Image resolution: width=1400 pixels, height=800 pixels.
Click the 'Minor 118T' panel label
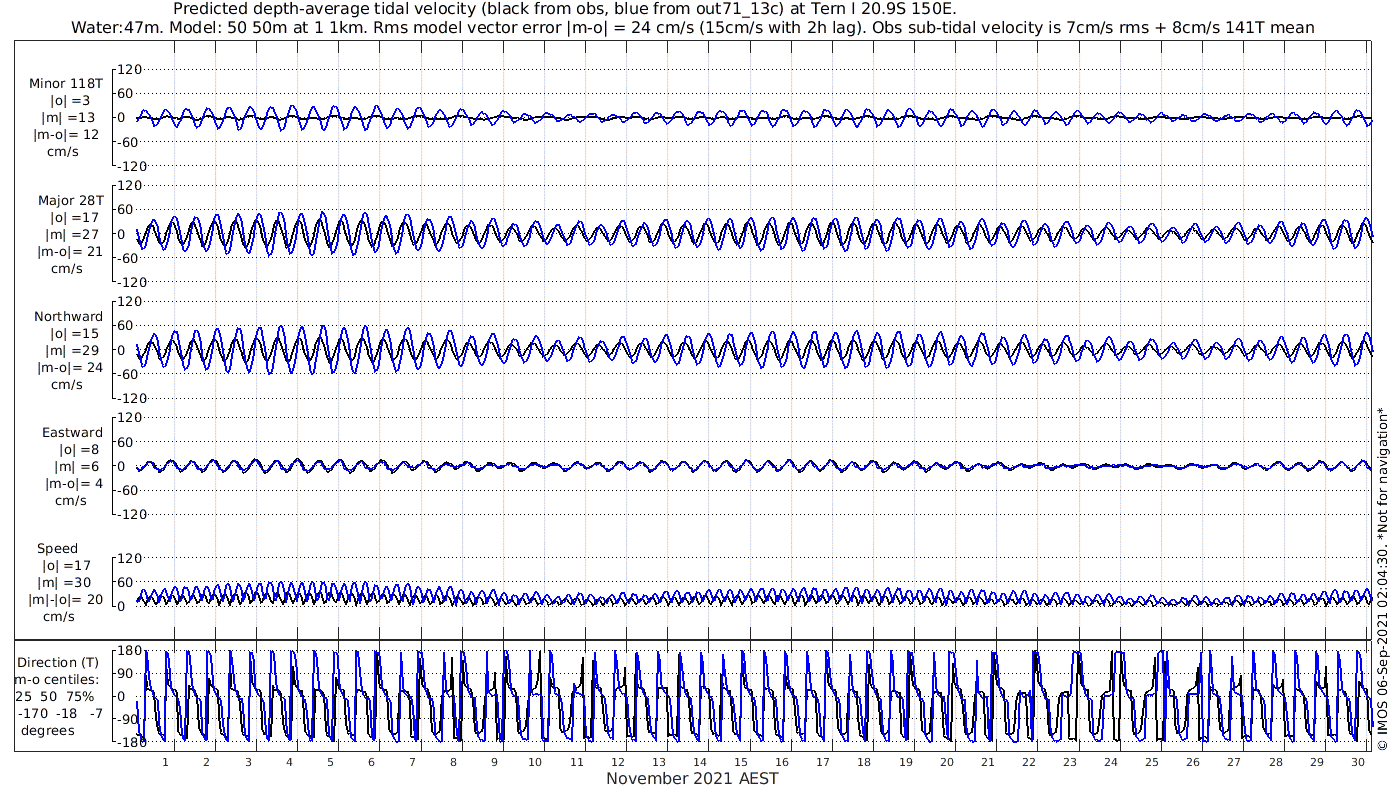tap(66, 84)
